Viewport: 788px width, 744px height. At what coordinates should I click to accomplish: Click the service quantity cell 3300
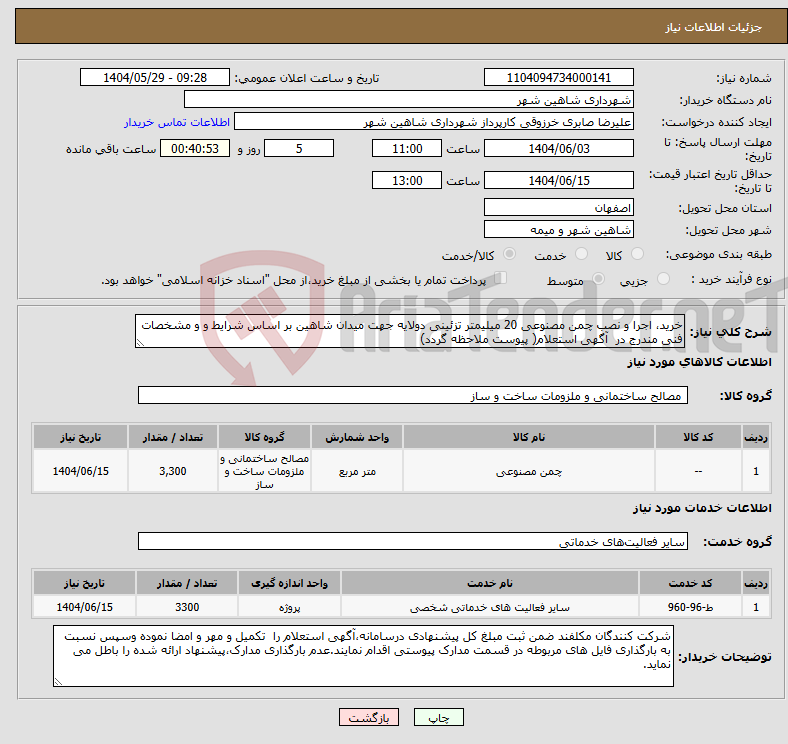coord(187,607)
